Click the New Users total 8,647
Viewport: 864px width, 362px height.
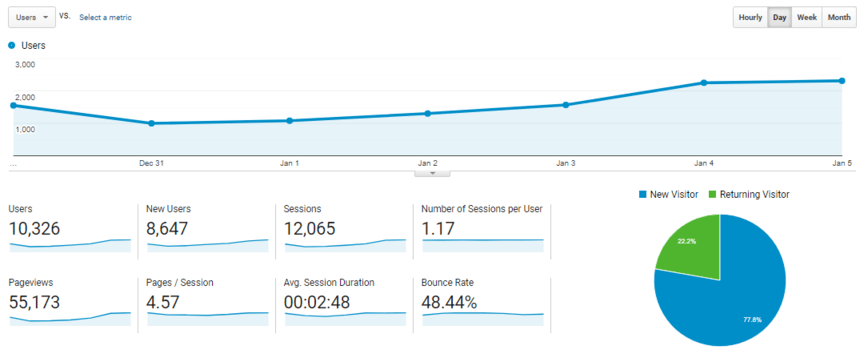(x=167, y=228)
